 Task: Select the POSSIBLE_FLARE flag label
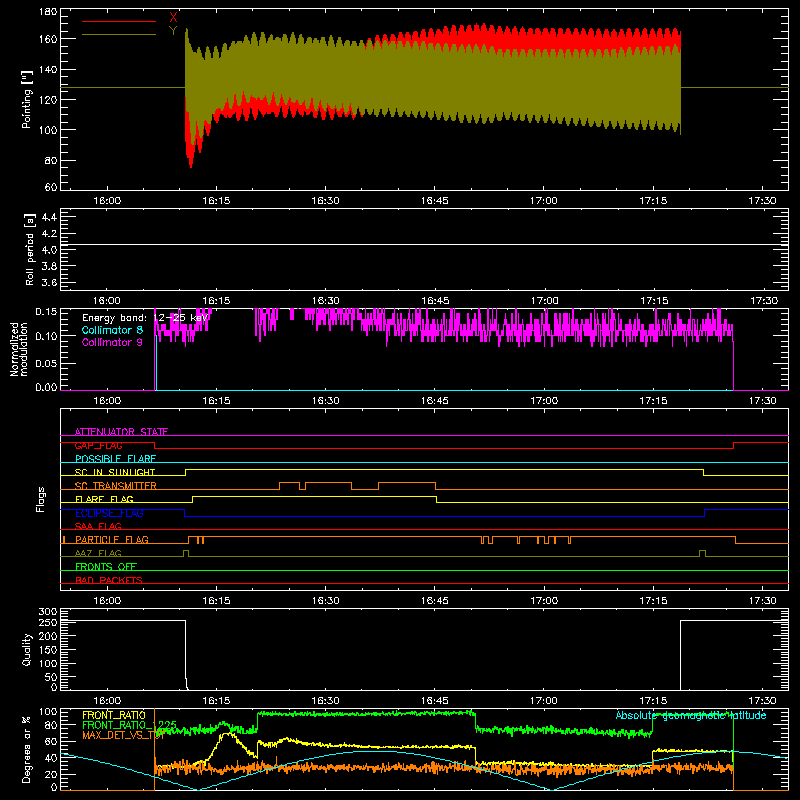pos(115,459)
